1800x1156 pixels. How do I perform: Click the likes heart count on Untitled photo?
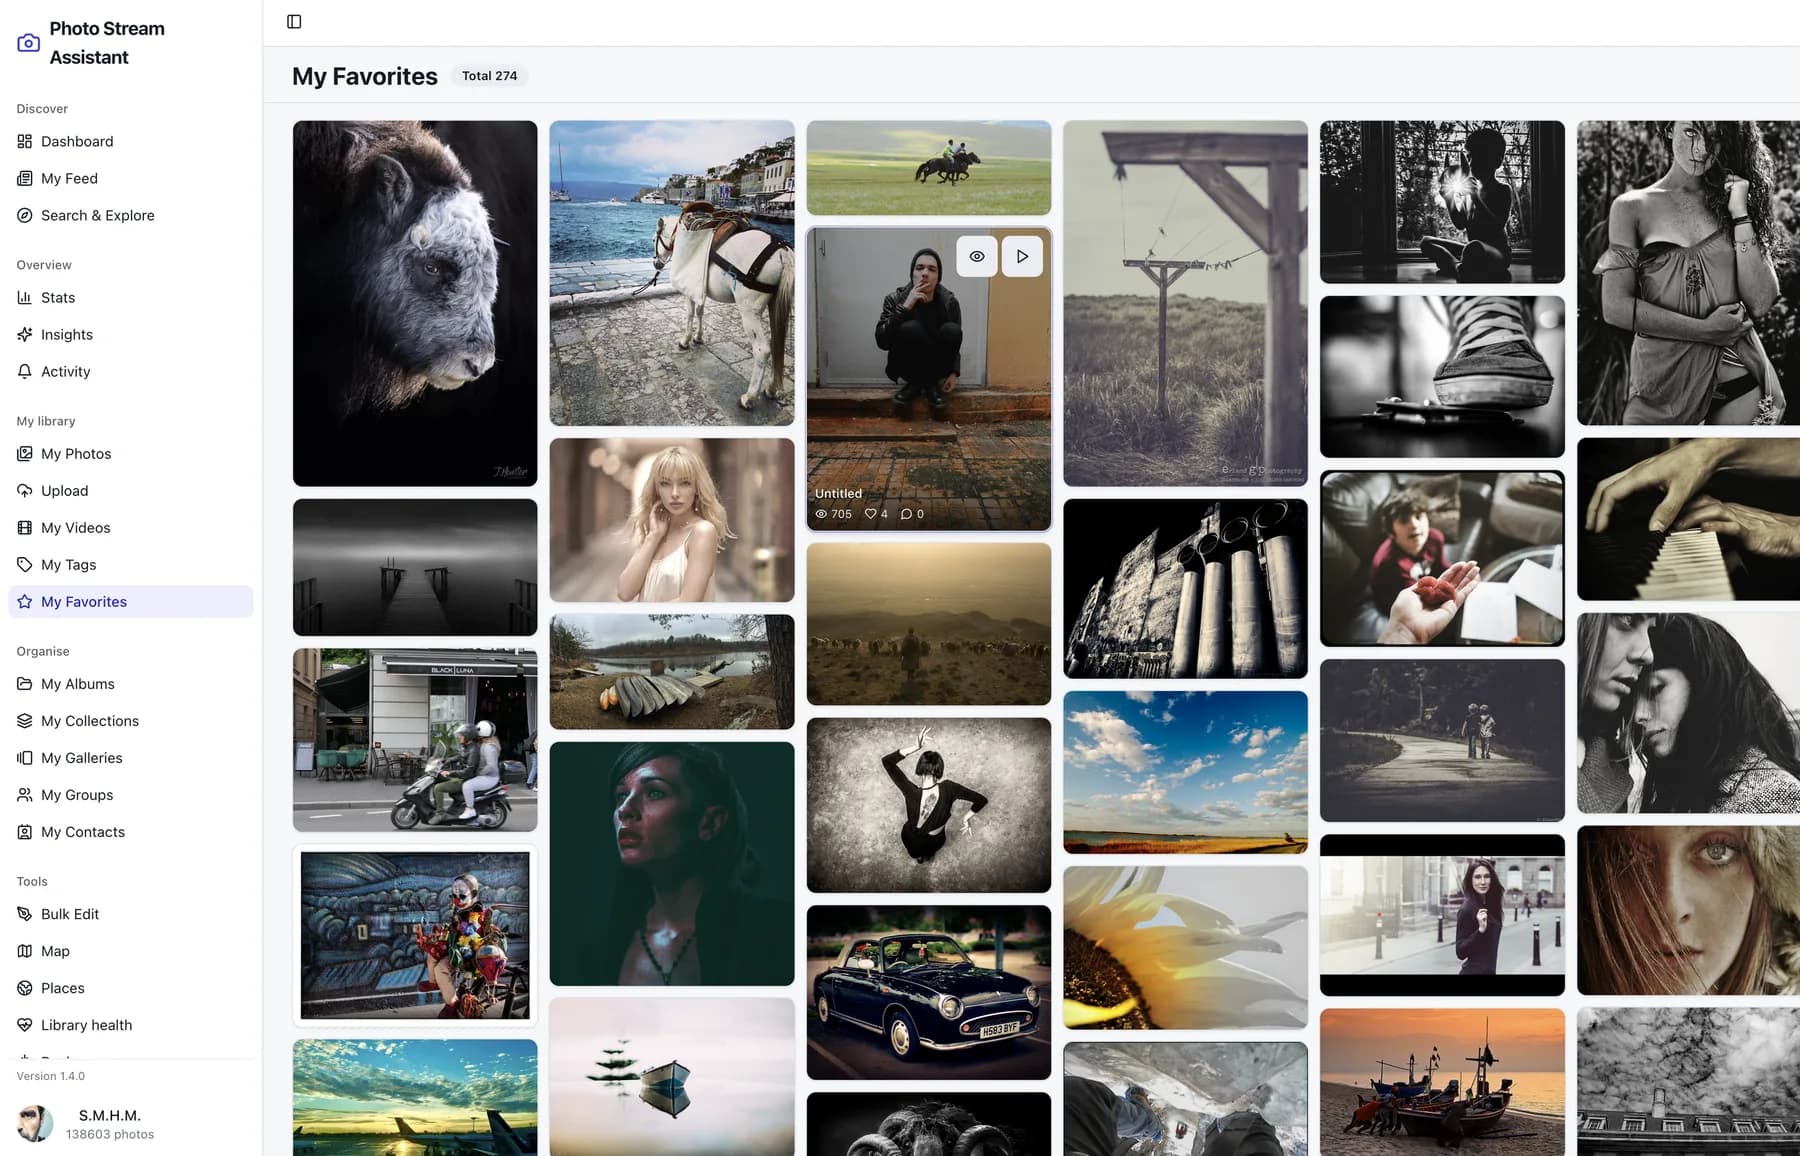(876, 514)
